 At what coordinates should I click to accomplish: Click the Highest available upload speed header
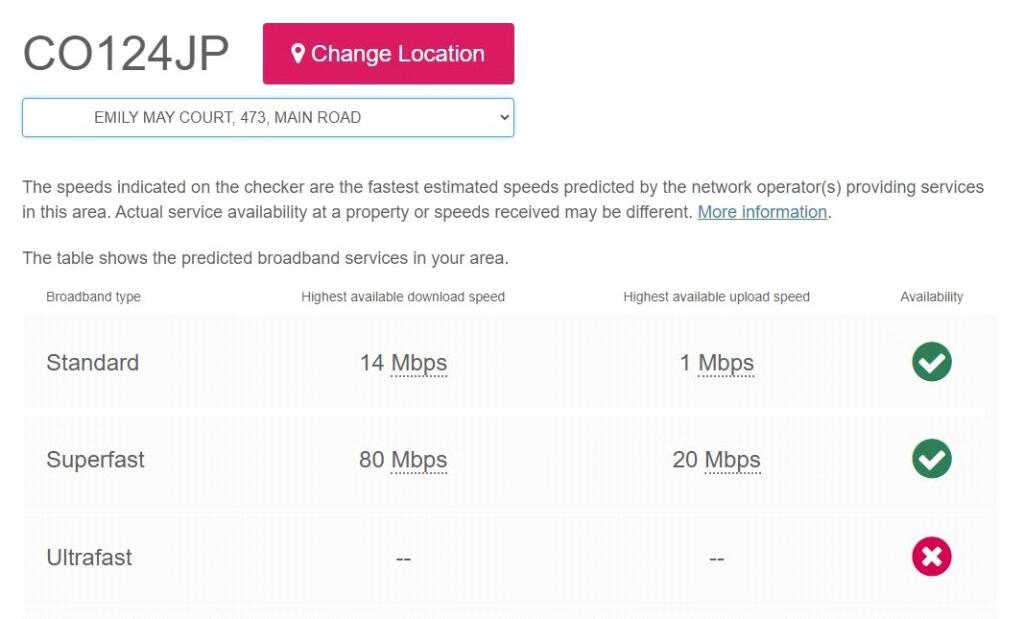(x=716, y=297)
